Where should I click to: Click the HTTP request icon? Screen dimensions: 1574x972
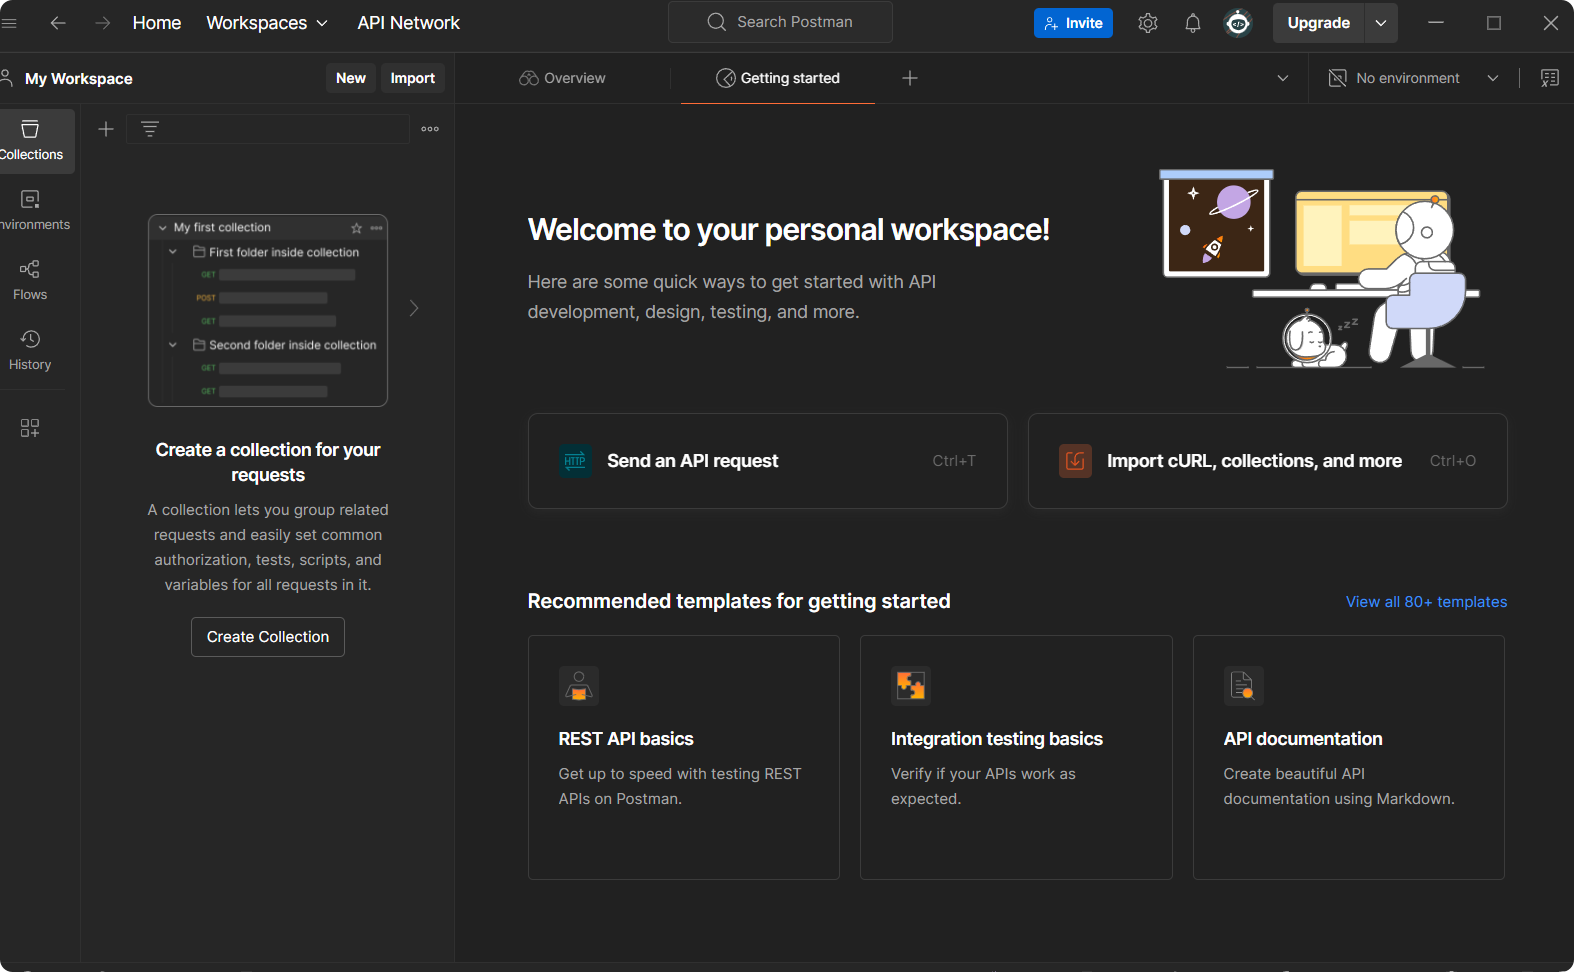pyautogui.click(x=575, y=461)
